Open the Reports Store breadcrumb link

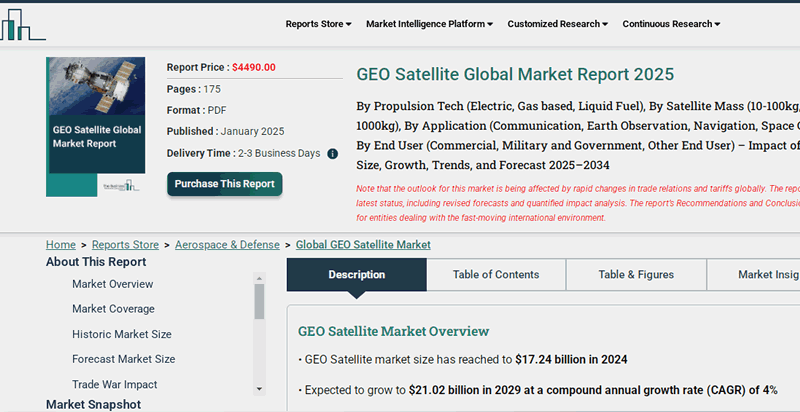(126, 245)
